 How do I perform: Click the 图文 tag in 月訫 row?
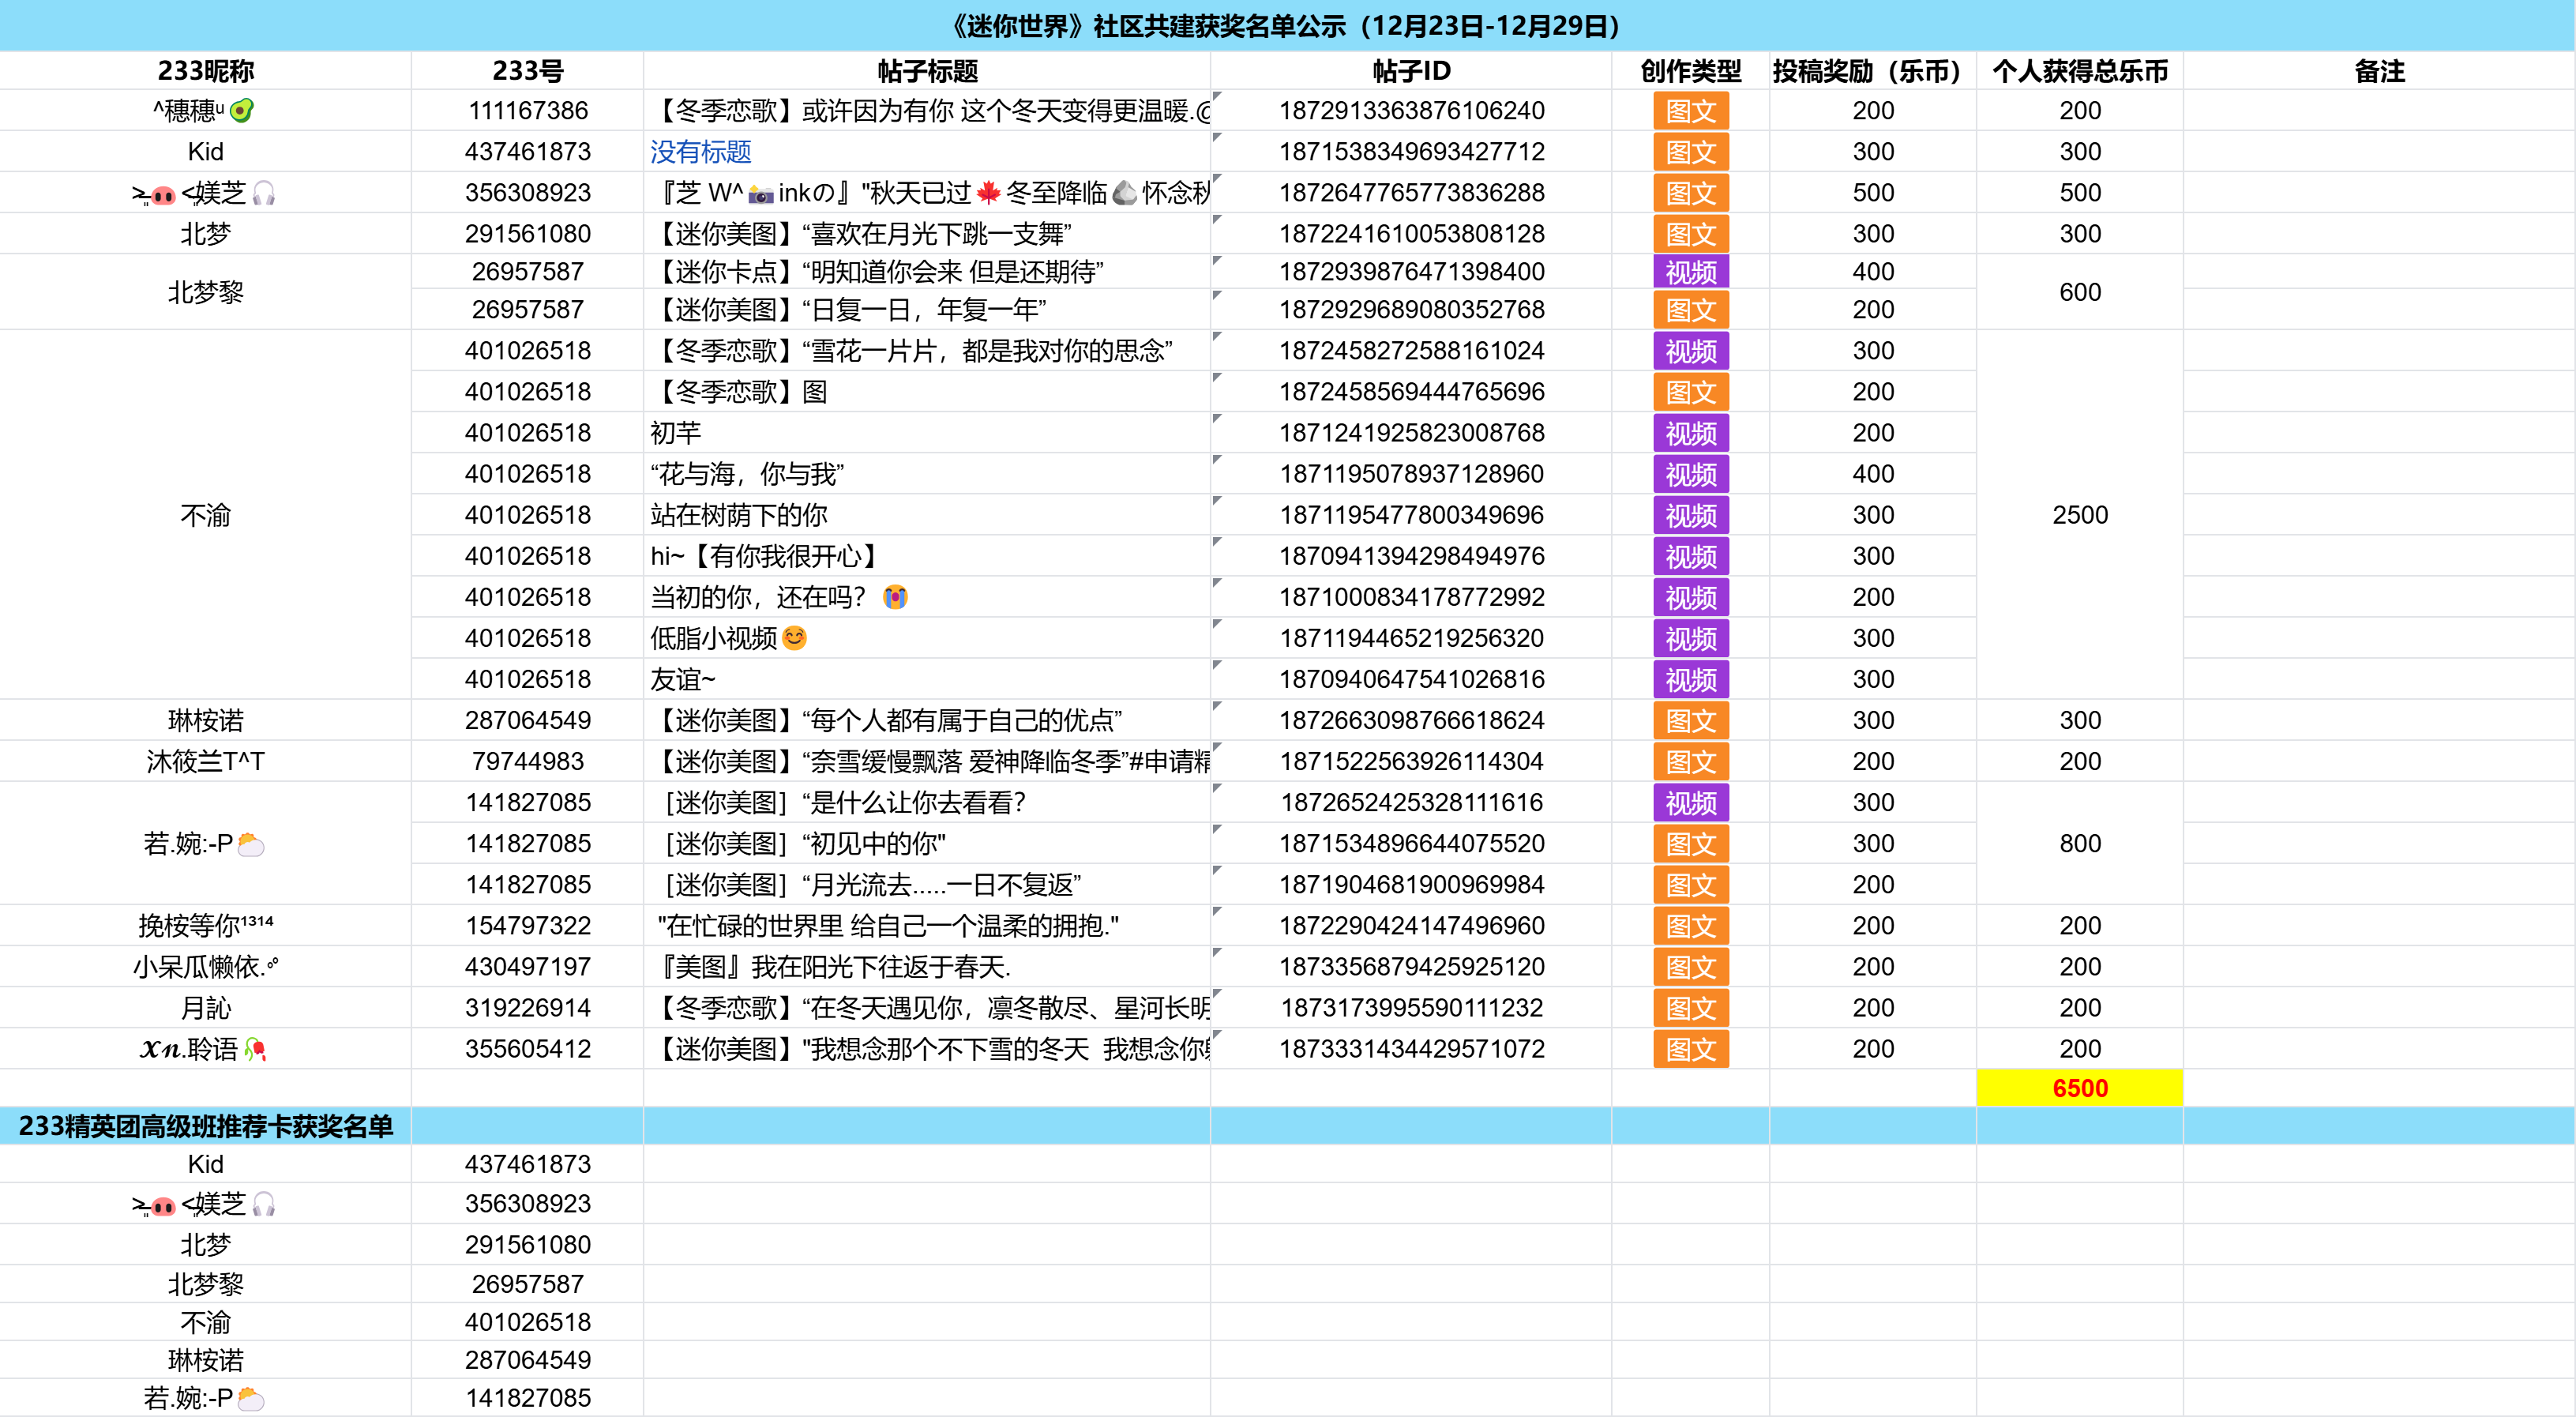point(1690,1008)
